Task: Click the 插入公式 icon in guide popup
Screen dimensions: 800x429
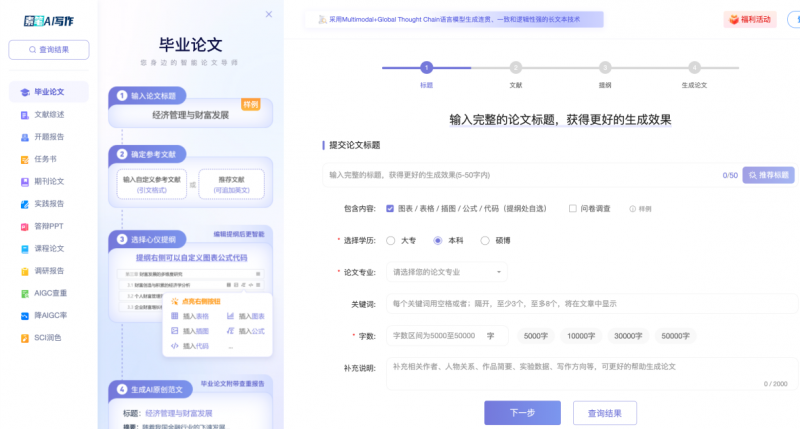Action: [230, 331]
